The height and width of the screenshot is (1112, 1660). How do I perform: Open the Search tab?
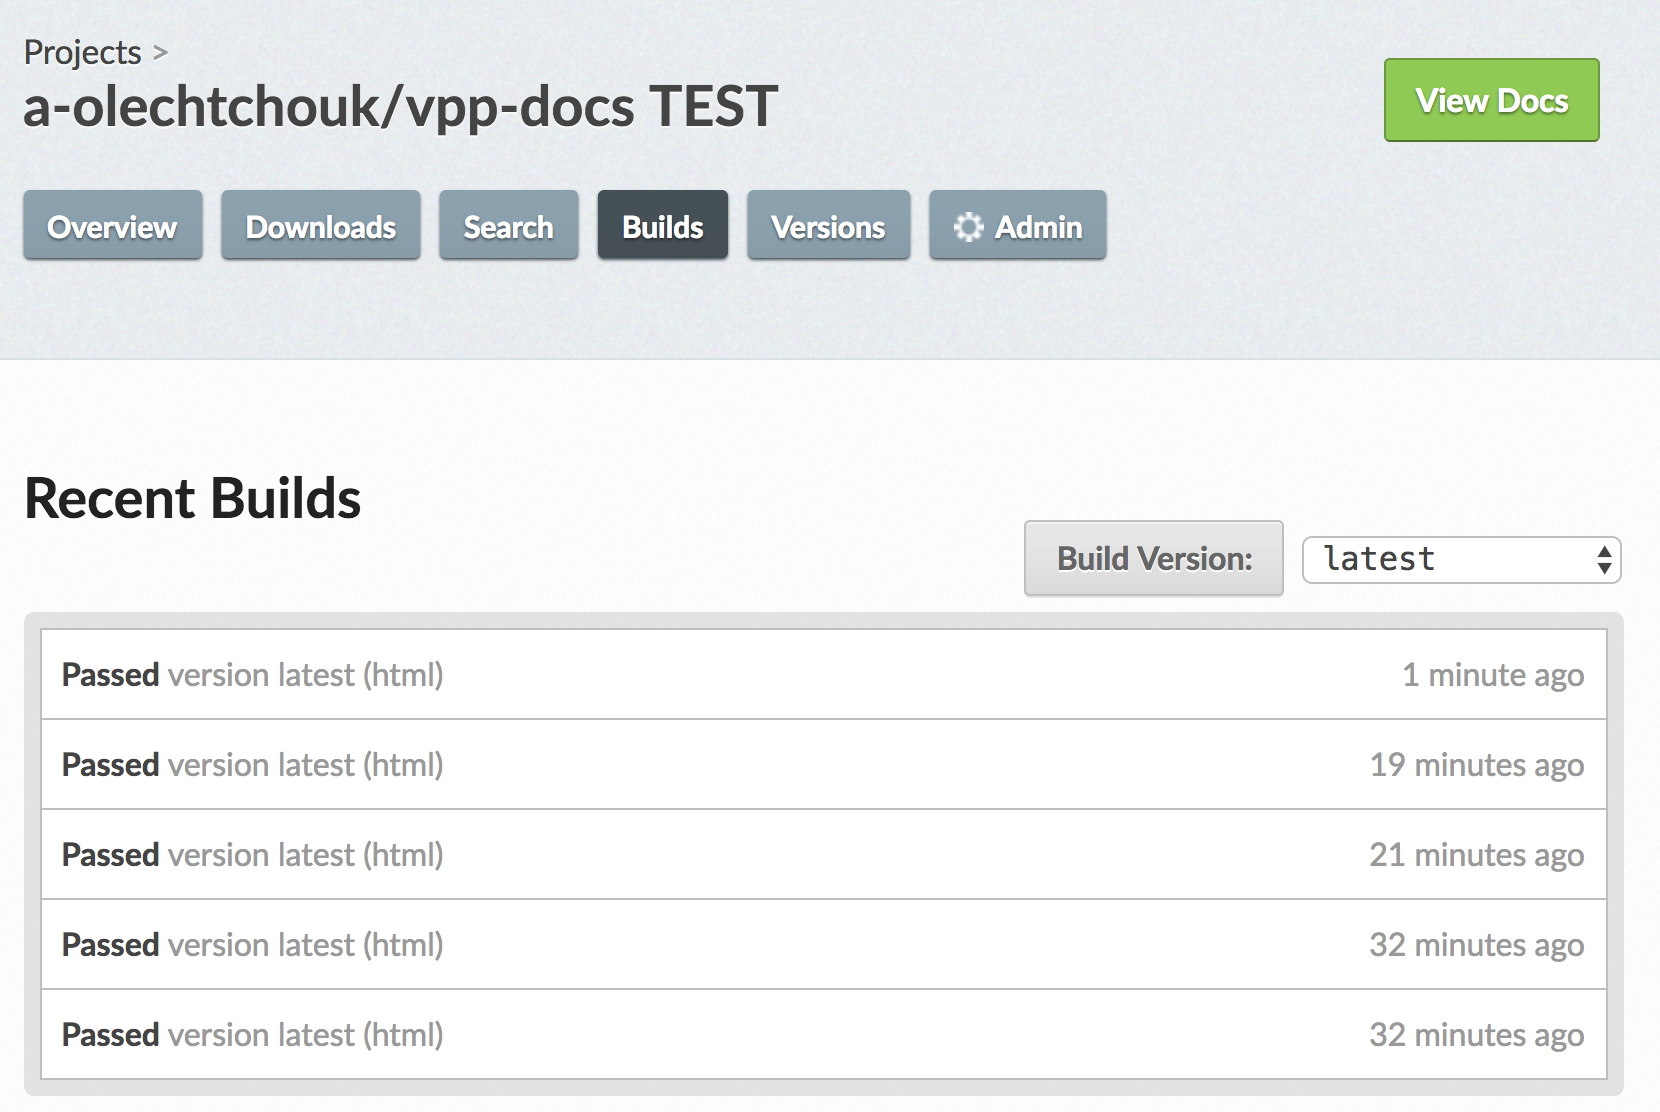point(508,226)
